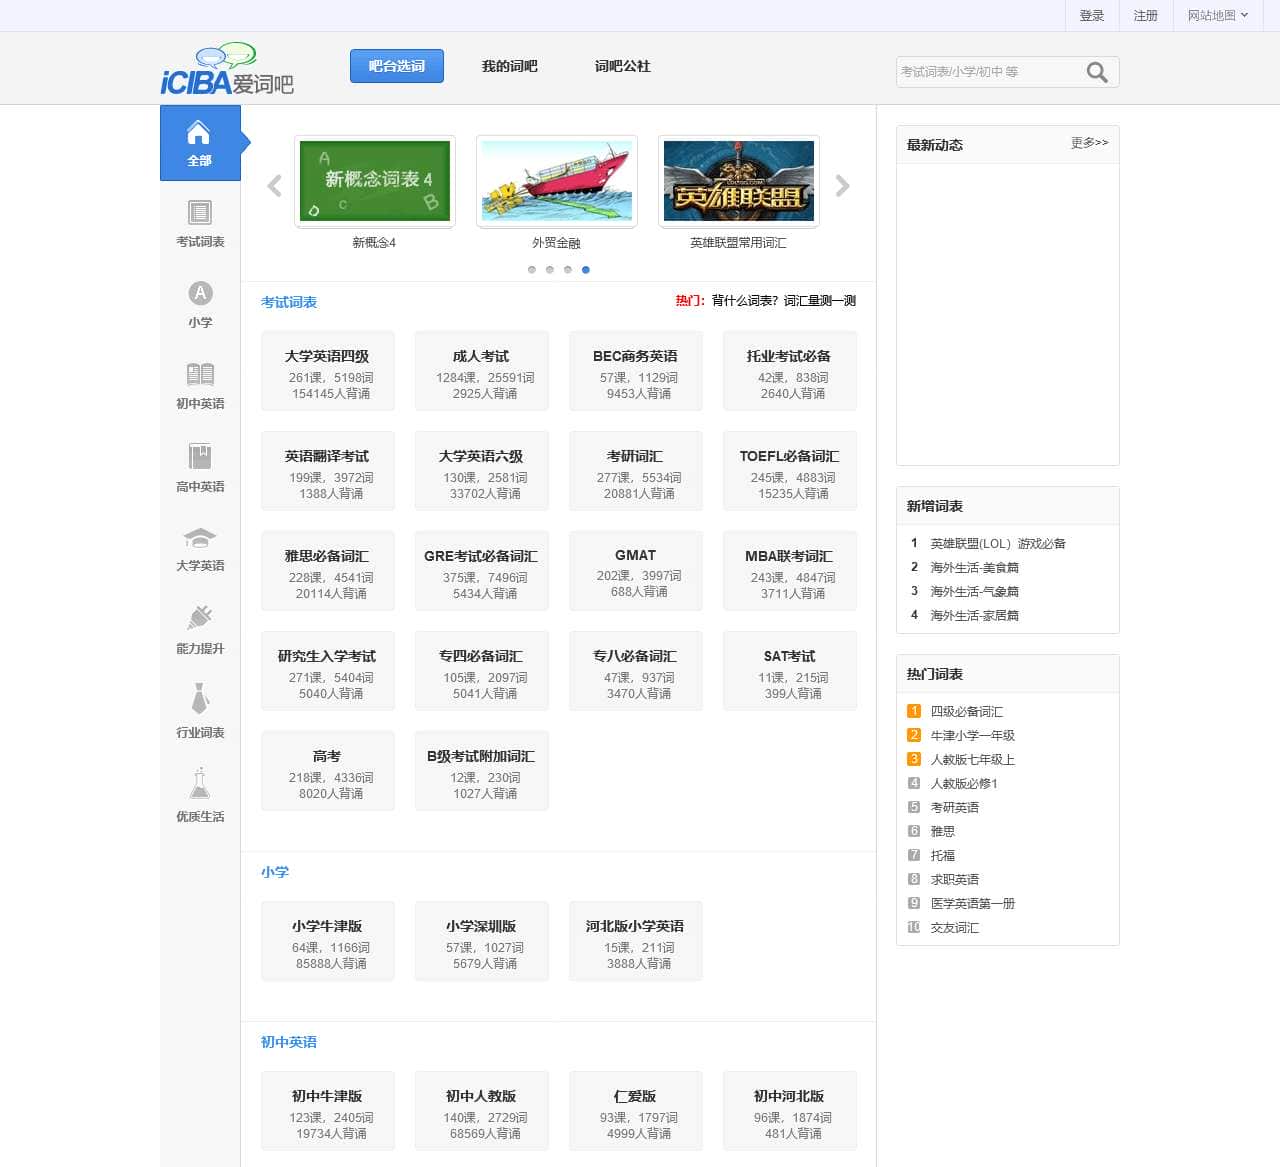Open the 英语翻译考试 word list card
The width and height of the screenshot is (1280, 1167).
click(x=328, y=471)
